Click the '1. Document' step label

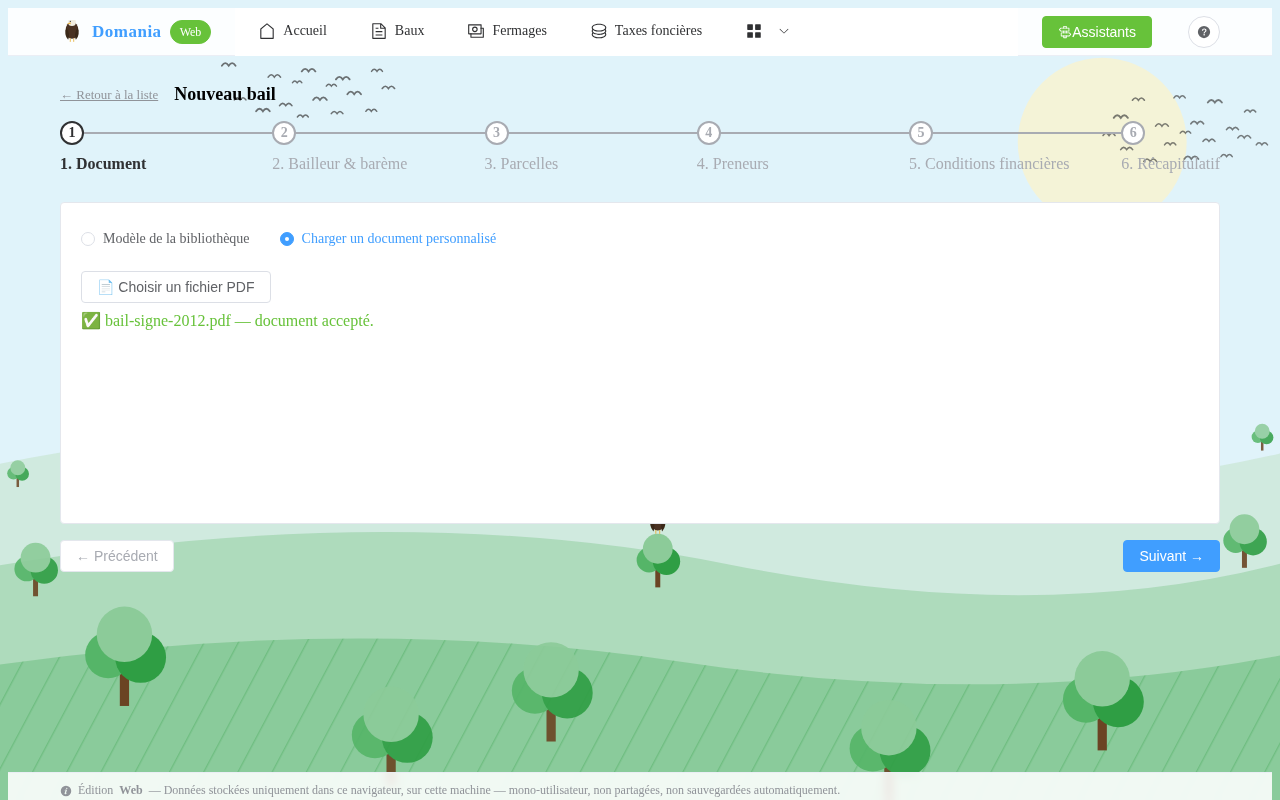(x=103, y=164)
